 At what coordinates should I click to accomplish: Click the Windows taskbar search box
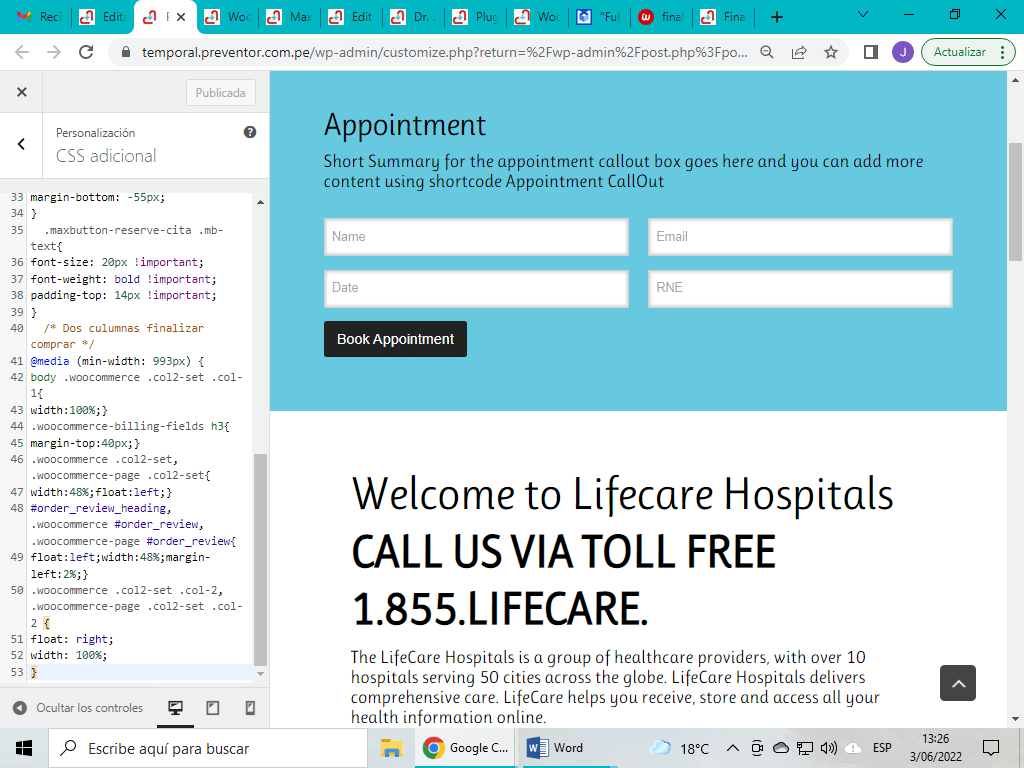tap(208, 748)
